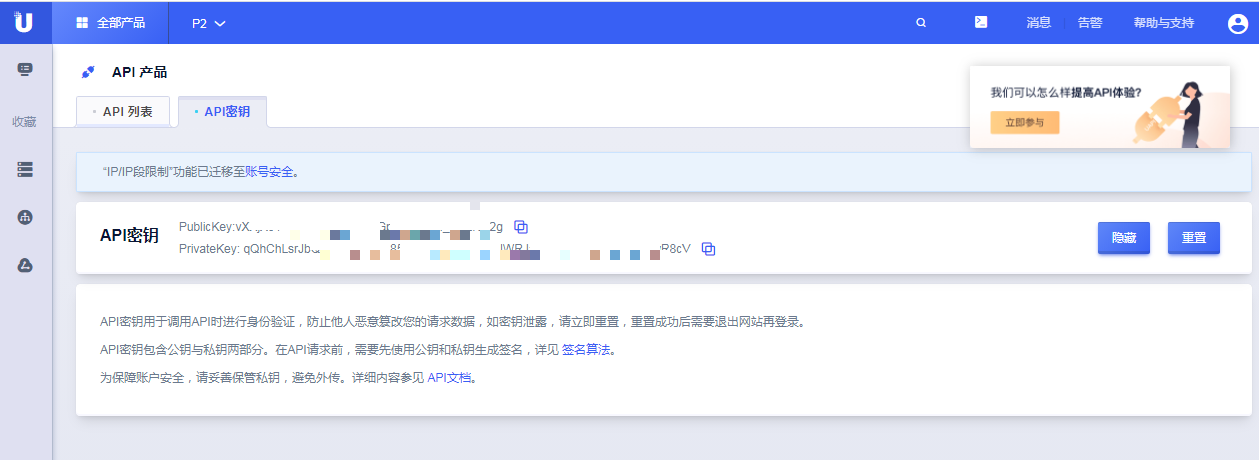
Task: Select the API密钥 tab
Action: (x=223, y=112)
